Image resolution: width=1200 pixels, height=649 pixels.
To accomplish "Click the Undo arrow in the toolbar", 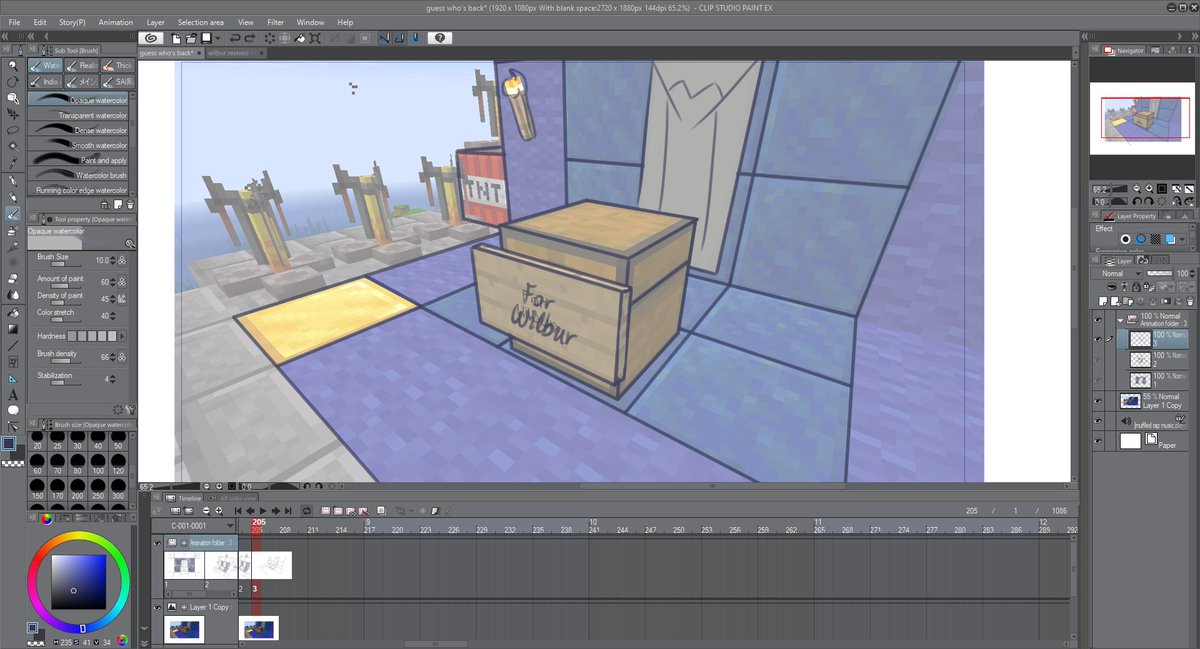I will 234,38.
